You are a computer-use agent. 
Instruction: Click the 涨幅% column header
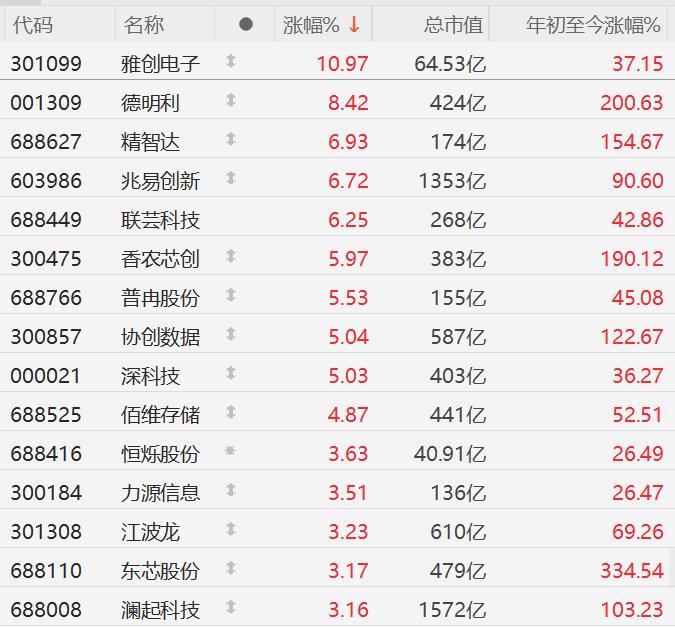click(x=311, y=25)
